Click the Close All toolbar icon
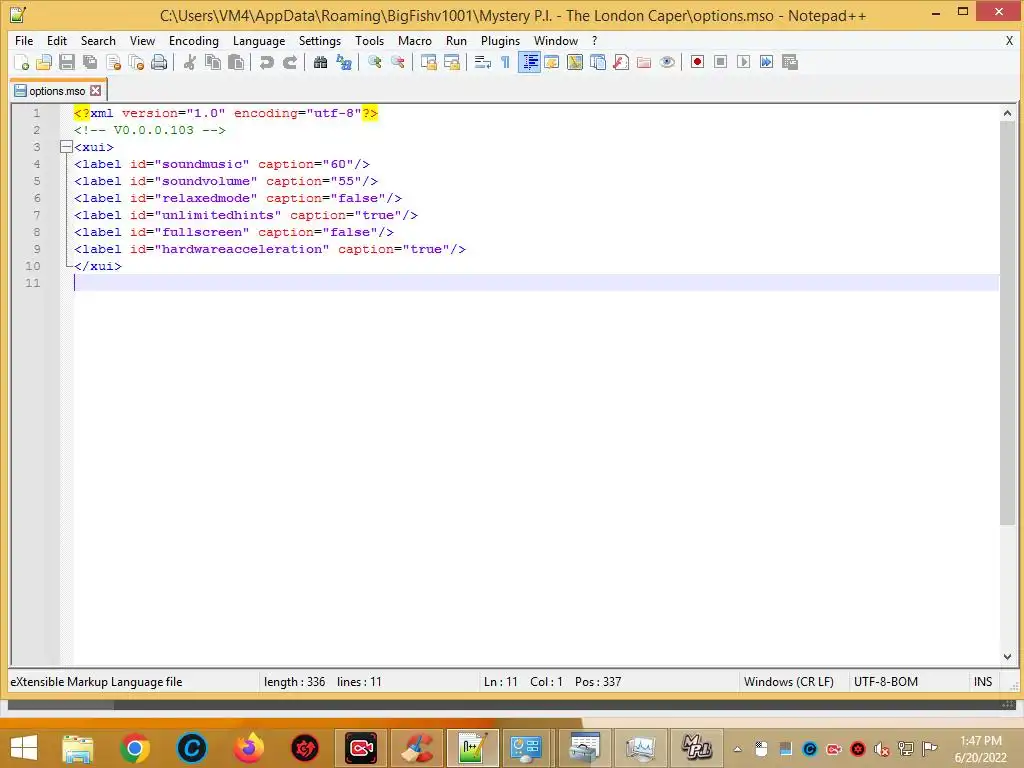The image size is (1024, 768). [136, 62]
